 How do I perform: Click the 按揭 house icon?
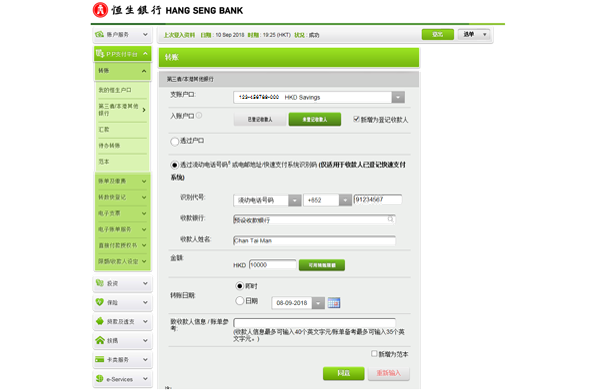(99, 340)
